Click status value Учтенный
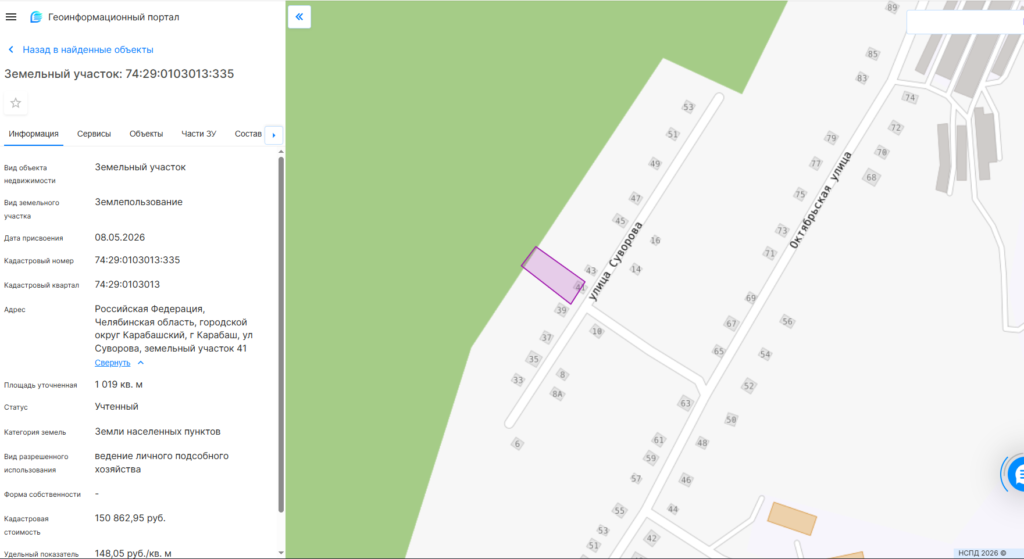 pyautogui.click(x=116, y=407)
